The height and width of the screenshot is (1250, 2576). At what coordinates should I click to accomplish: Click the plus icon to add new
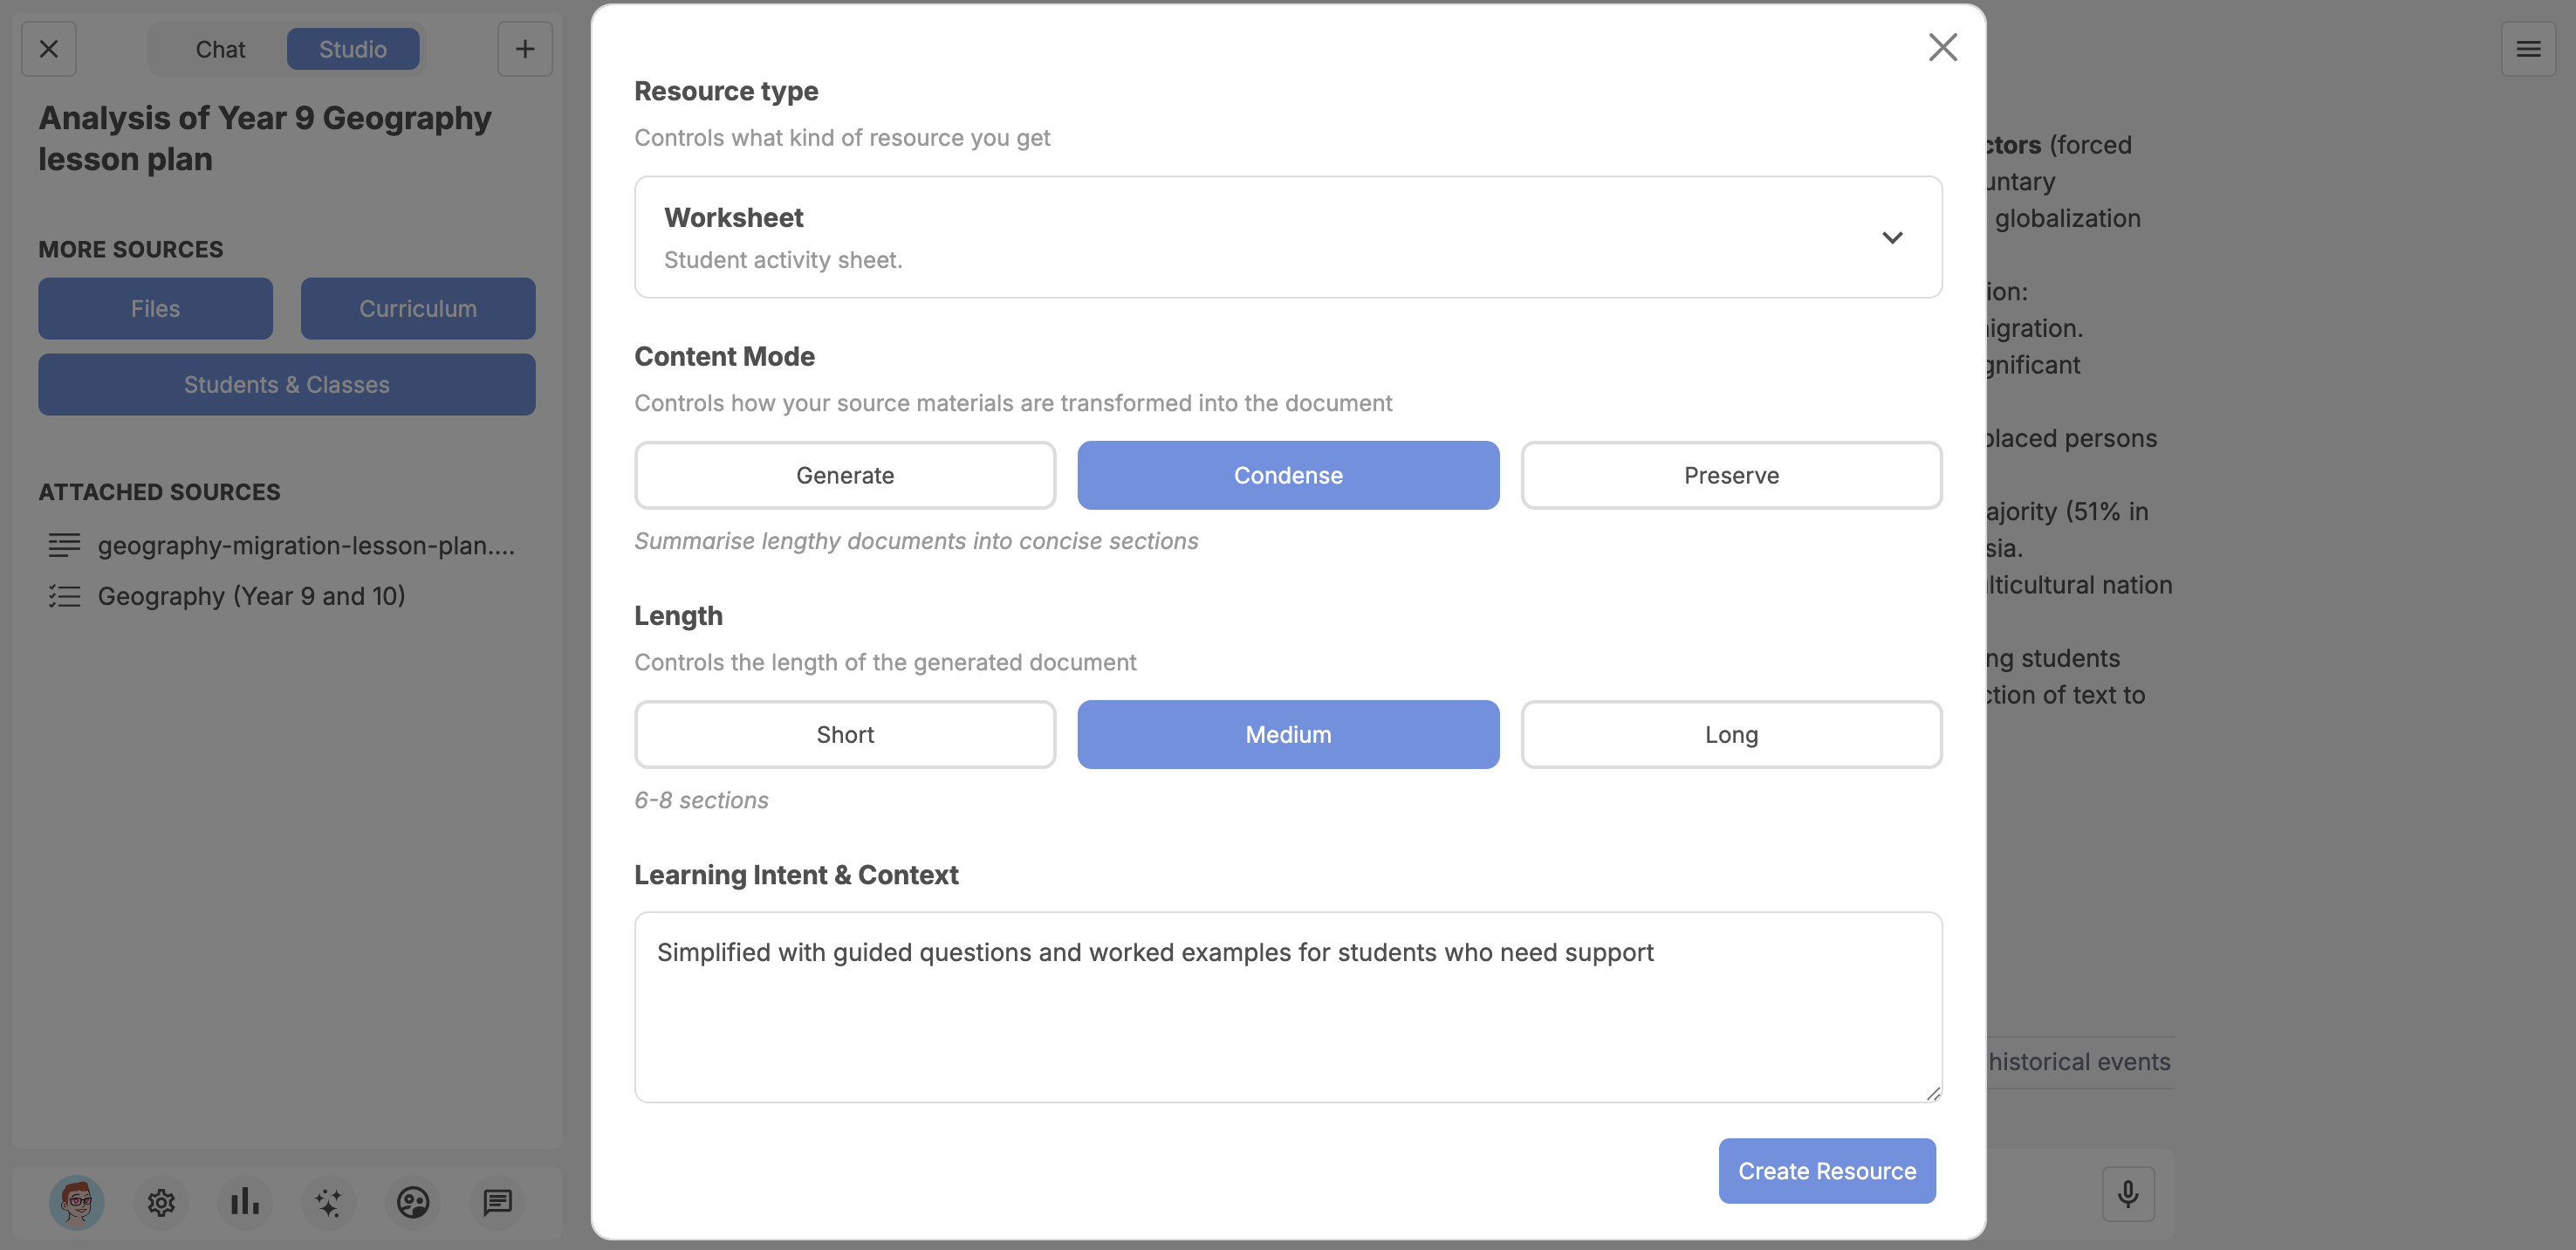pyautogui.click(x=525, y=49)
